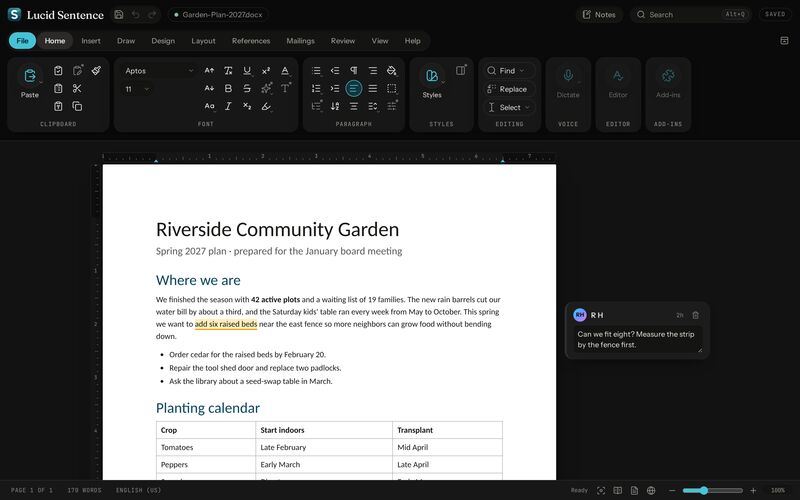Viewport: 800px width, 500px height.
Task: Open the Styles pane icon
Action: 460,70
